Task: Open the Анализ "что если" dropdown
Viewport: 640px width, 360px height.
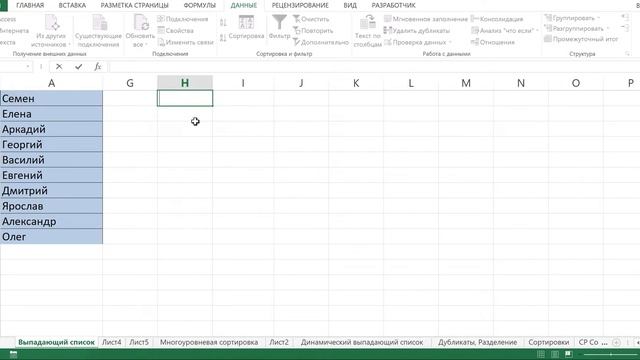Action: [x=505, y=31]
